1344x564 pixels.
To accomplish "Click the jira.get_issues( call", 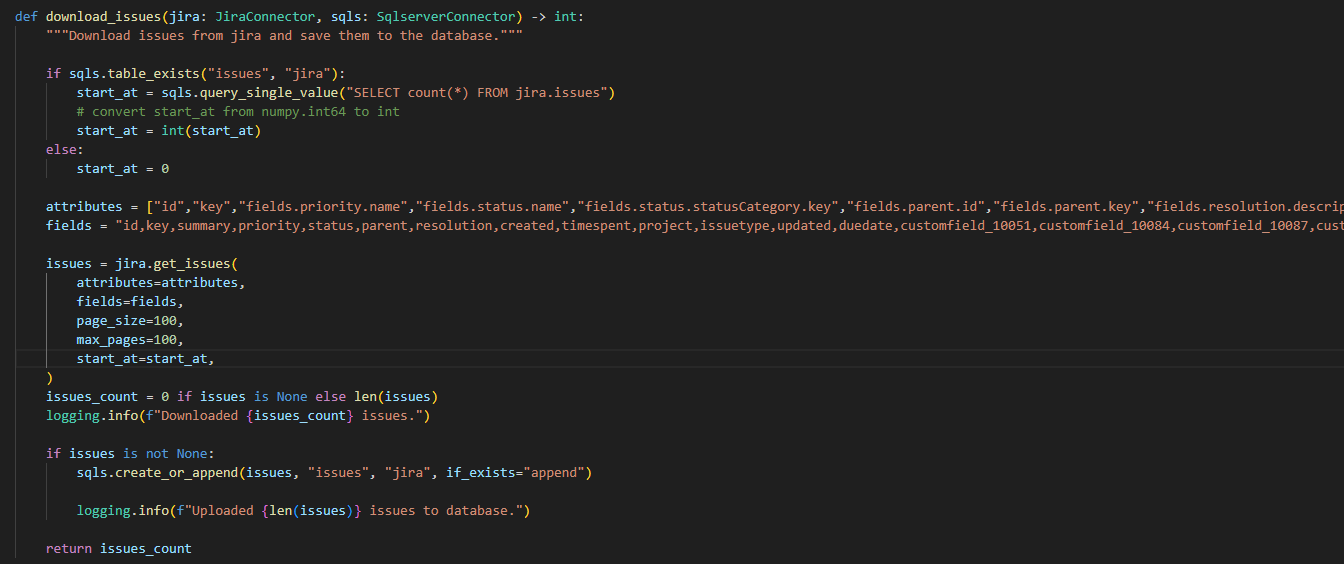I will point(142,264).
